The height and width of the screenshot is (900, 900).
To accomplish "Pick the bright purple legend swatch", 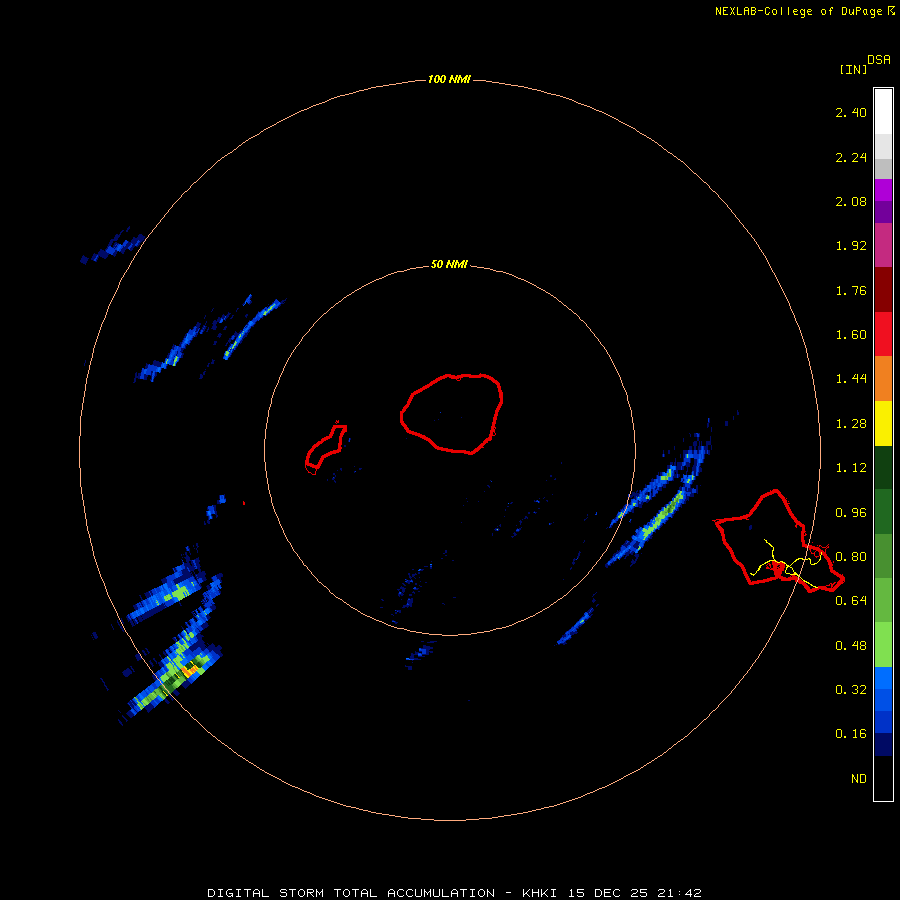I will coord(883,190).
